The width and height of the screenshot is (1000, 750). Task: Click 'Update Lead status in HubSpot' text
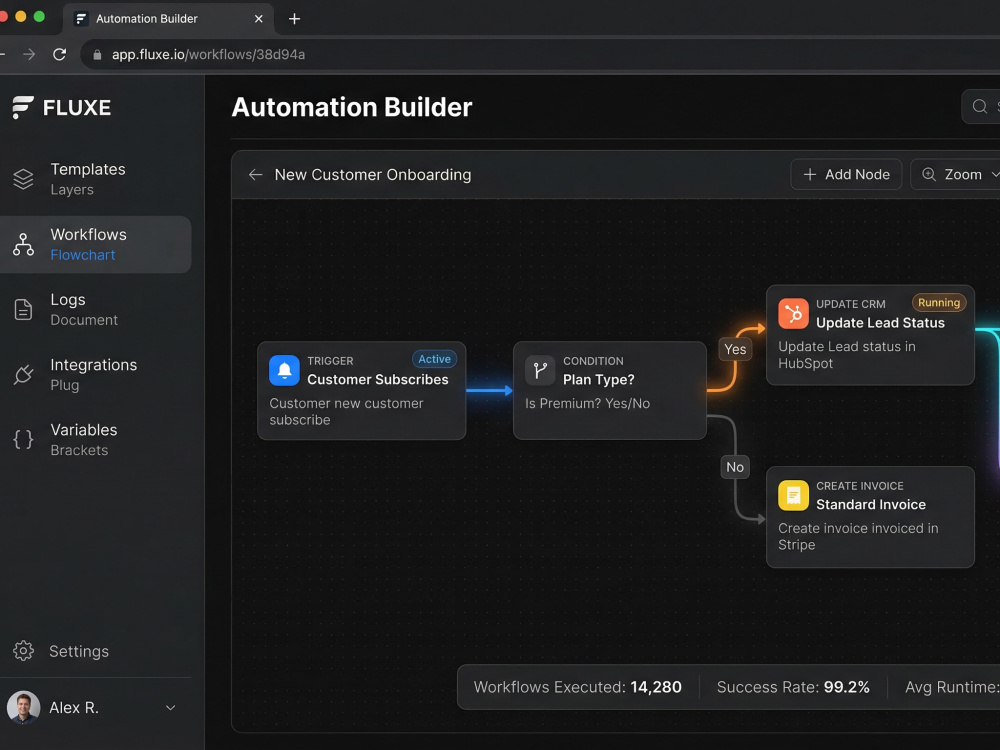[x=846, y=355]
